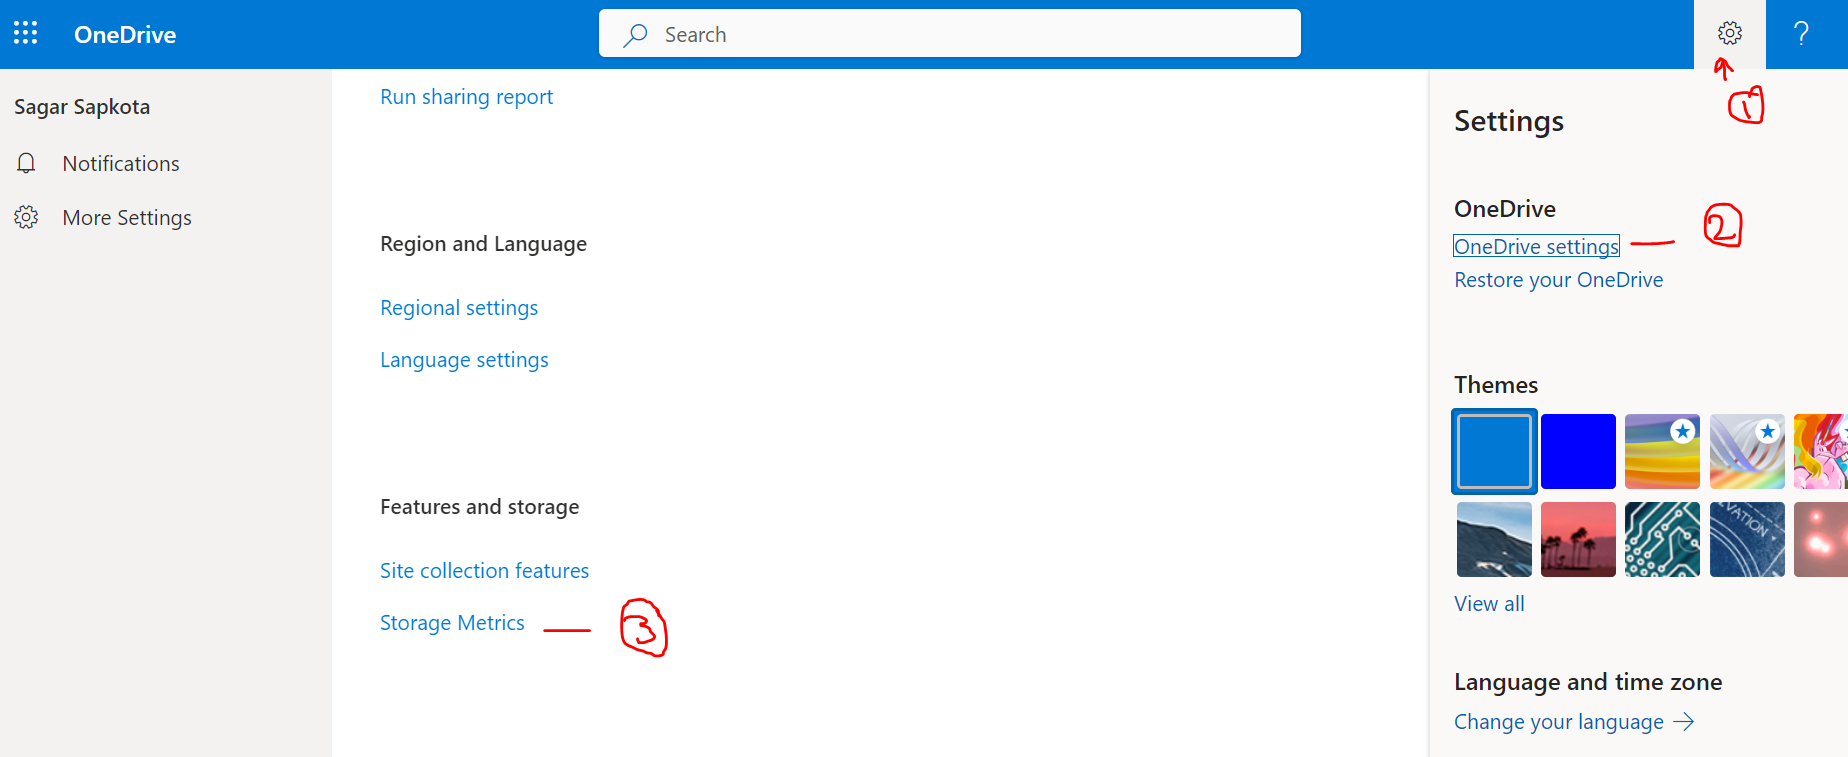The width and height of the screenshot is (1848, 757).
Task: Click the Region and Language heading
Action: coord(483,244)
